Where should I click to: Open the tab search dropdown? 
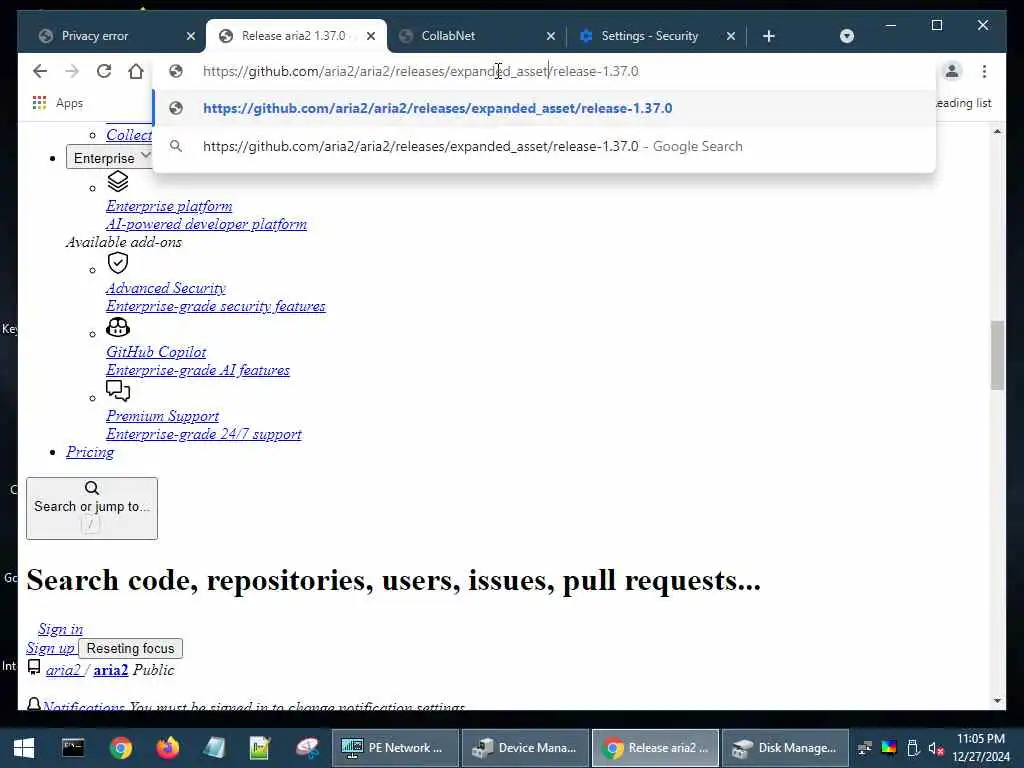click(846, 36)
